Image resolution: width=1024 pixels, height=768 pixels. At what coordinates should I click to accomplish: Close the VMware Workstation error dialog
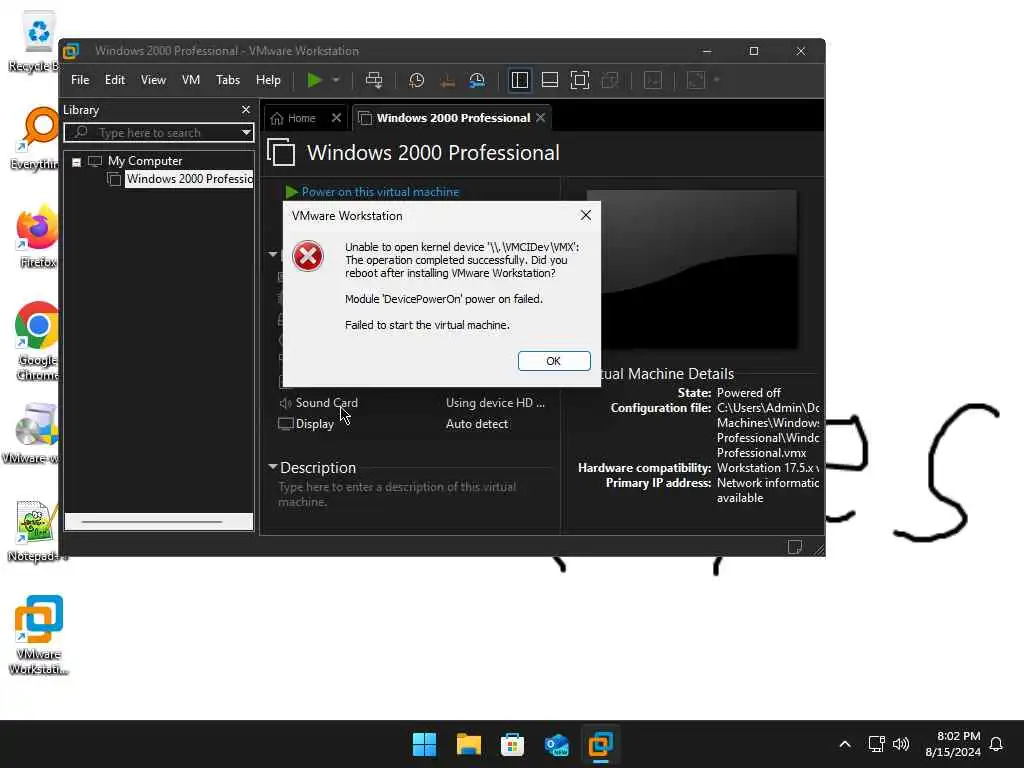pos(586,215)
